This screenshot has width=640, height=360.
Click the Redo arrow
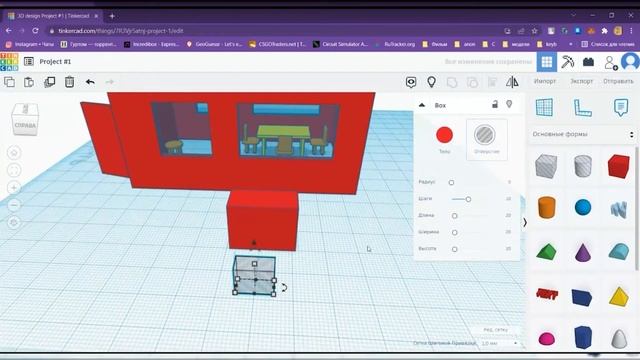pos(109,82)
